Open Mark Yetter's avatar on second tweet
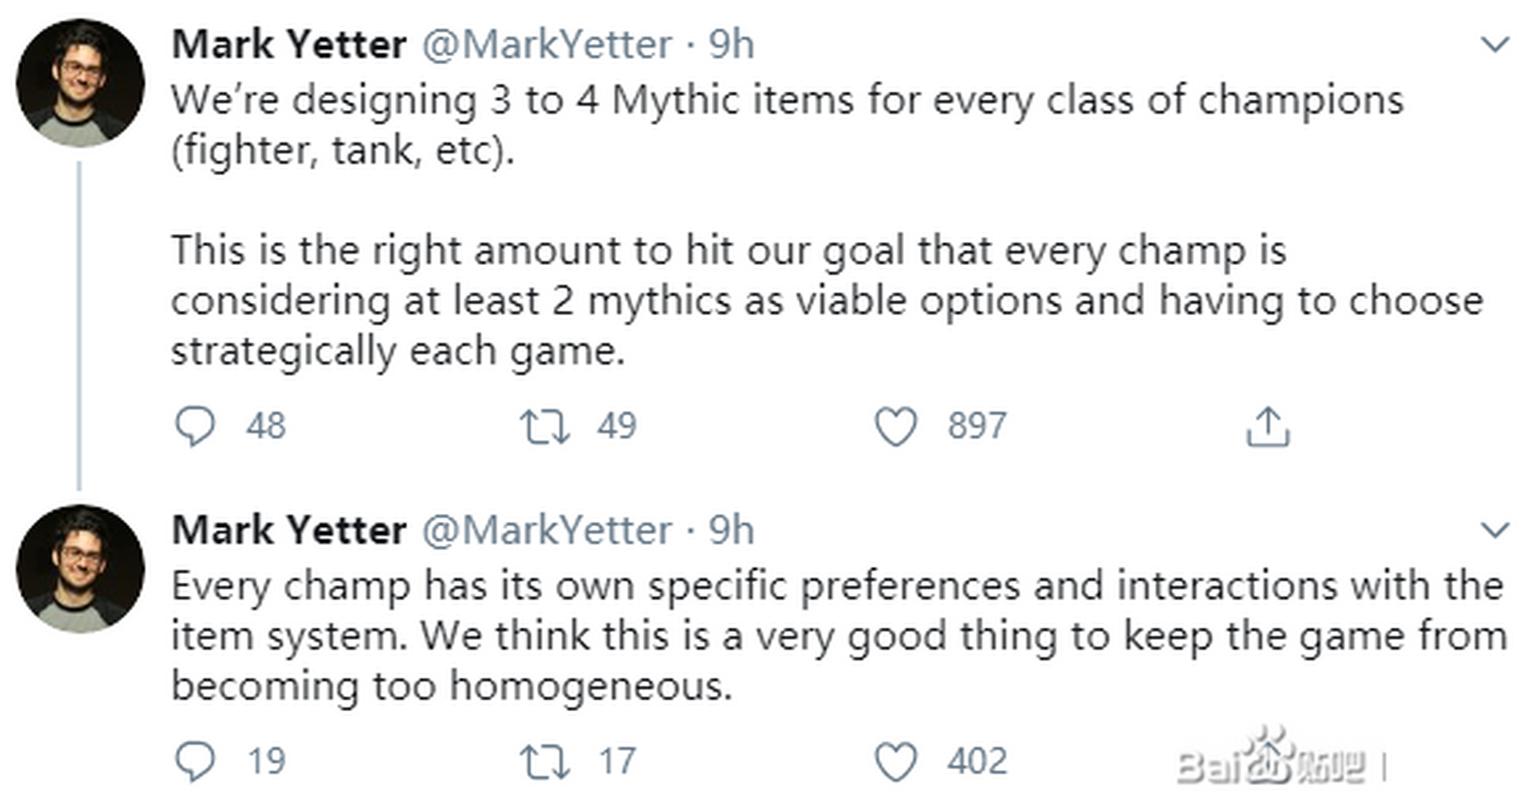Image resolution: width=1531 pixels, height=800 pixels. [80, 568]
